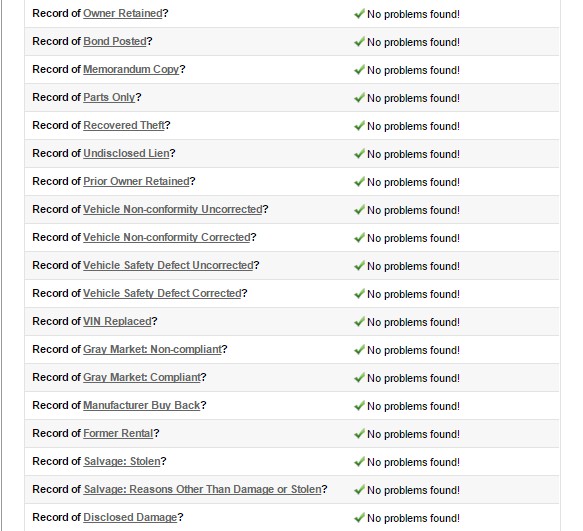Click green checkmark in VIN Replaced row

pyautogui.click(x=359, y=322)
